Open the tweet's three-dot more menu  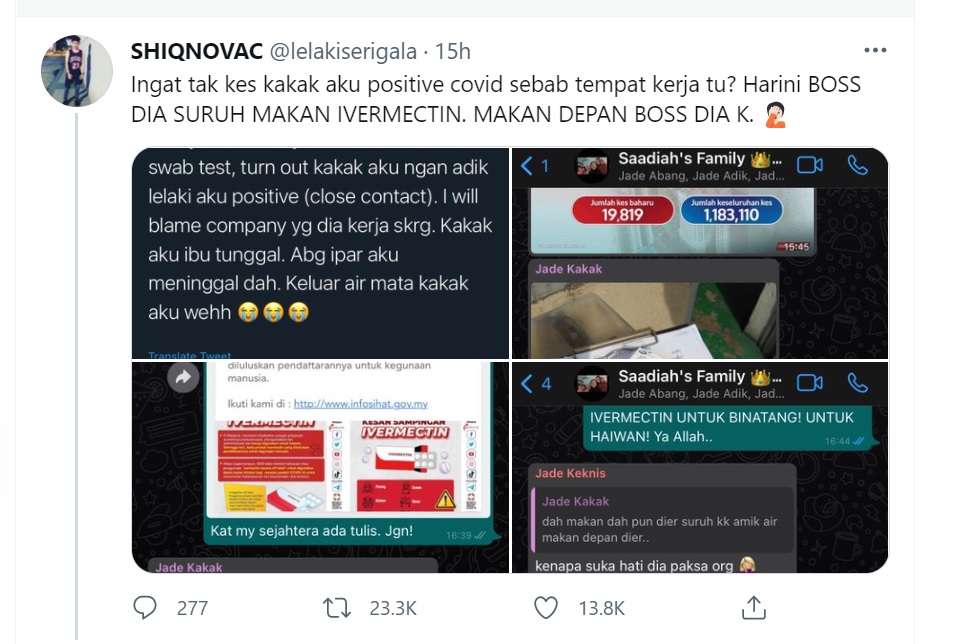(875, 51)
